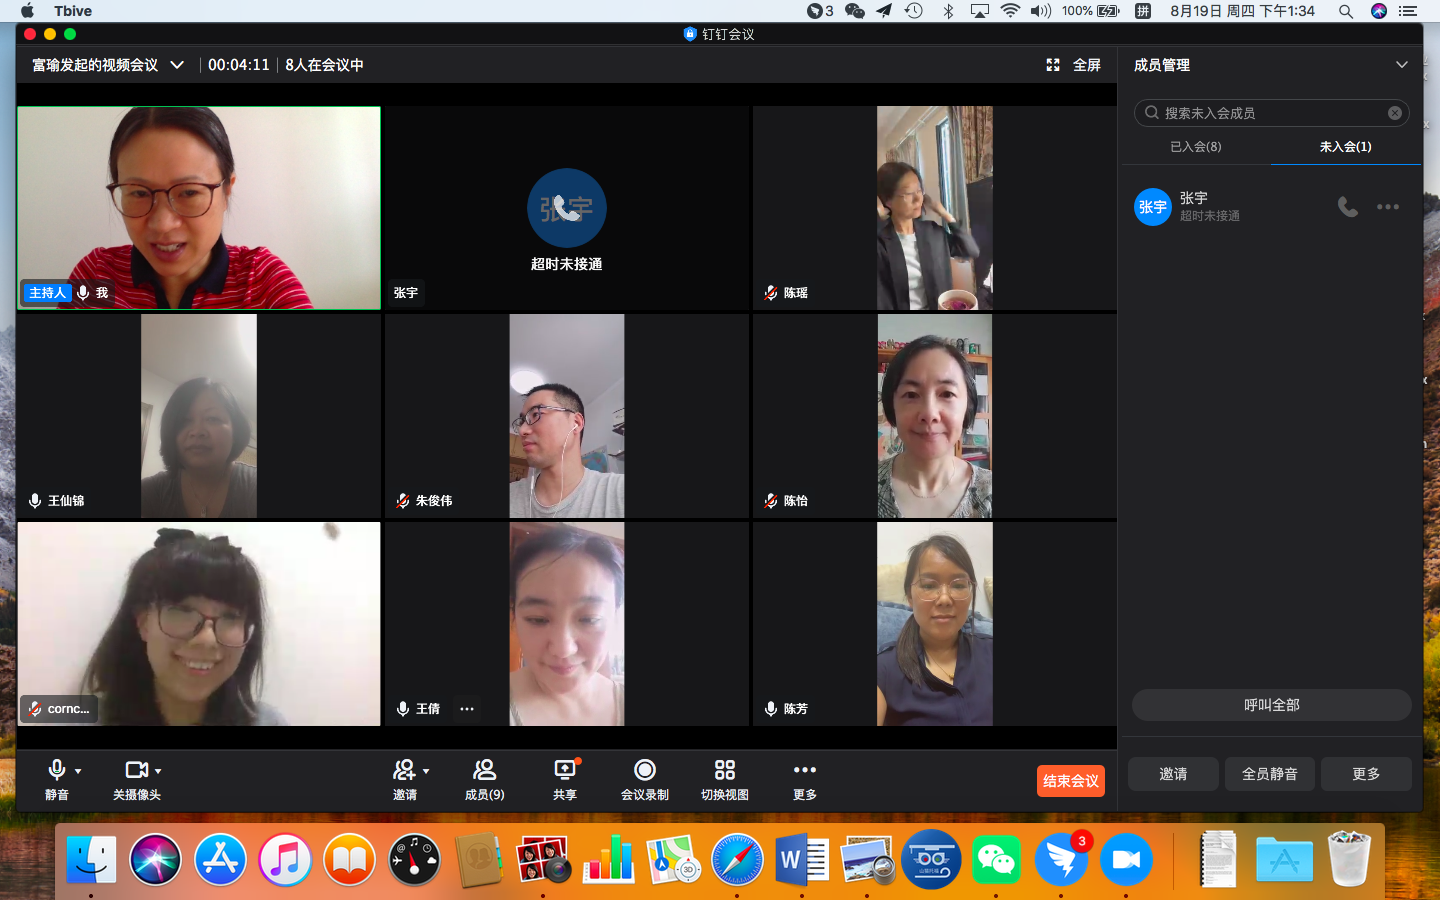Open DingTalk from the Dock
Screen dimensions: 1440x900
[1061, 859]
